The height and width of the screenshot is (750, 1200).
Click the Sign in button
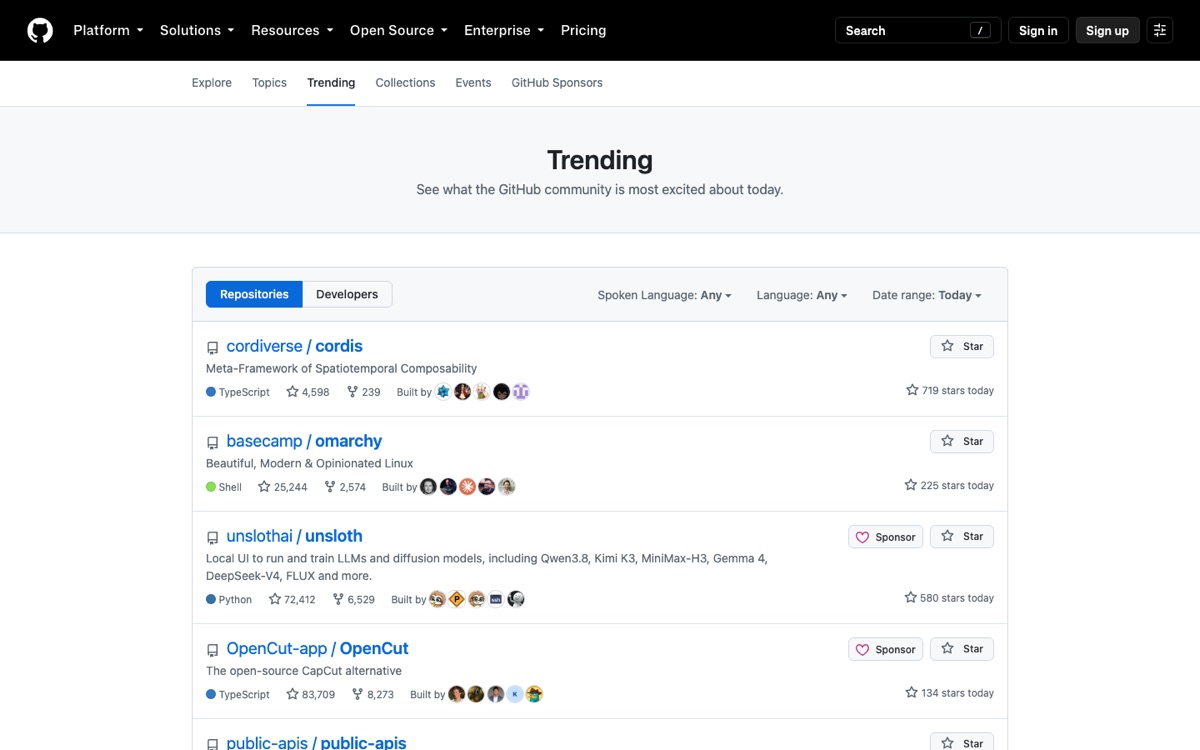tap(1038, 30)
